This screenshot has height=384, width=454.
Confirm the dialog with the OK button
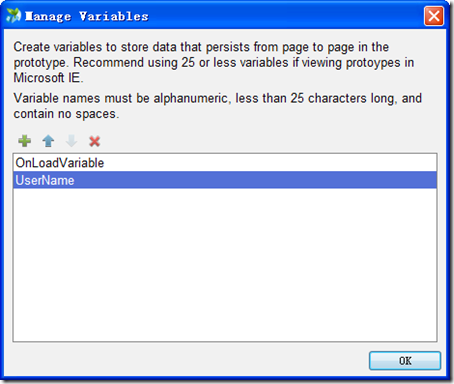click(x=405, y=361)
